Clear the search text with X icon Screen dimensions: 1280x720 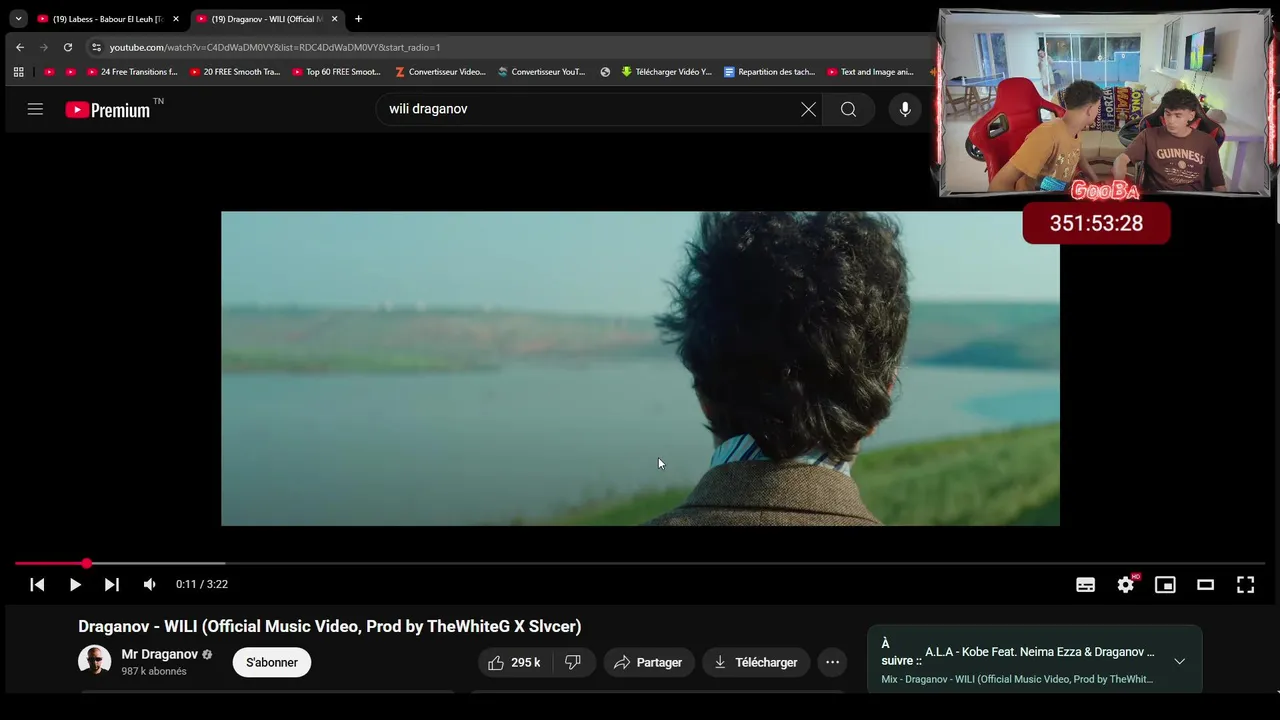click(808, 109)
